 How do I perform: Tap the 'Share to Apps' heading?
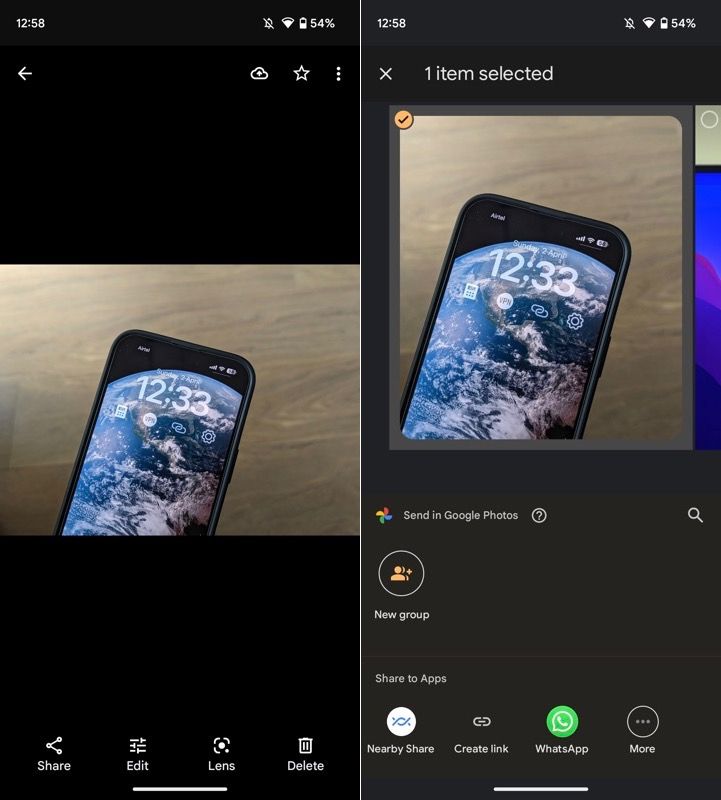pos(411,679)
